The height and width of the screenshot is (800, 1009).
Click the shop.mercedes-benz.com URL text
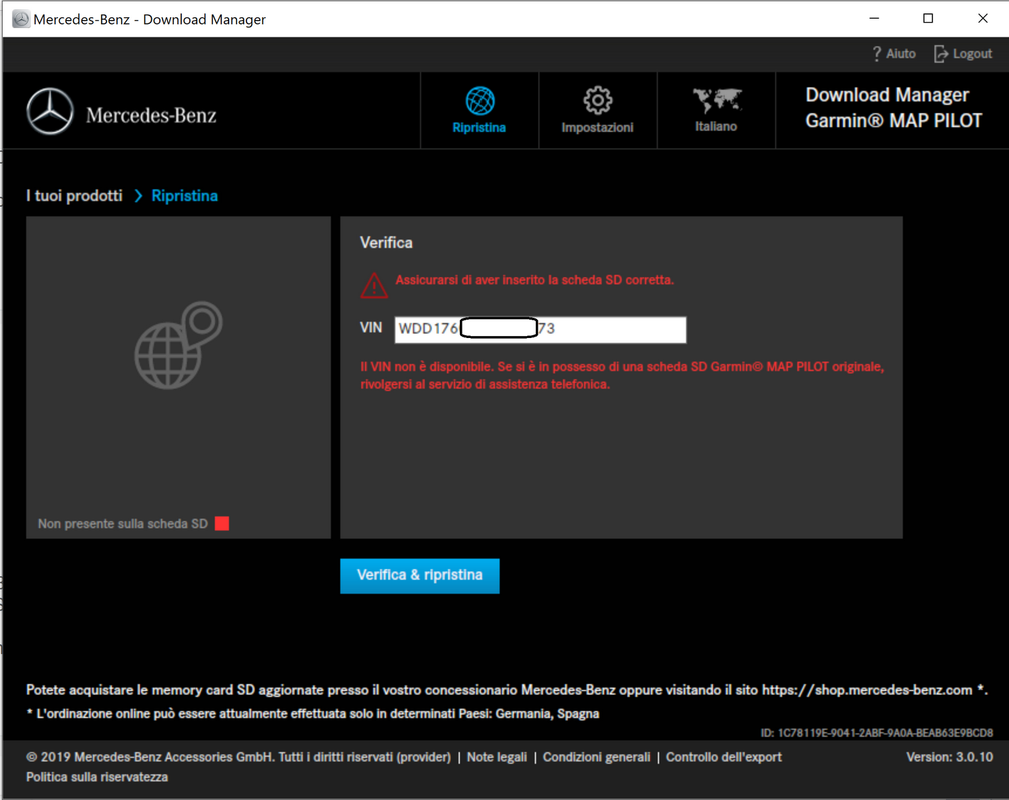pyautogui.click(x=867, y=690)
